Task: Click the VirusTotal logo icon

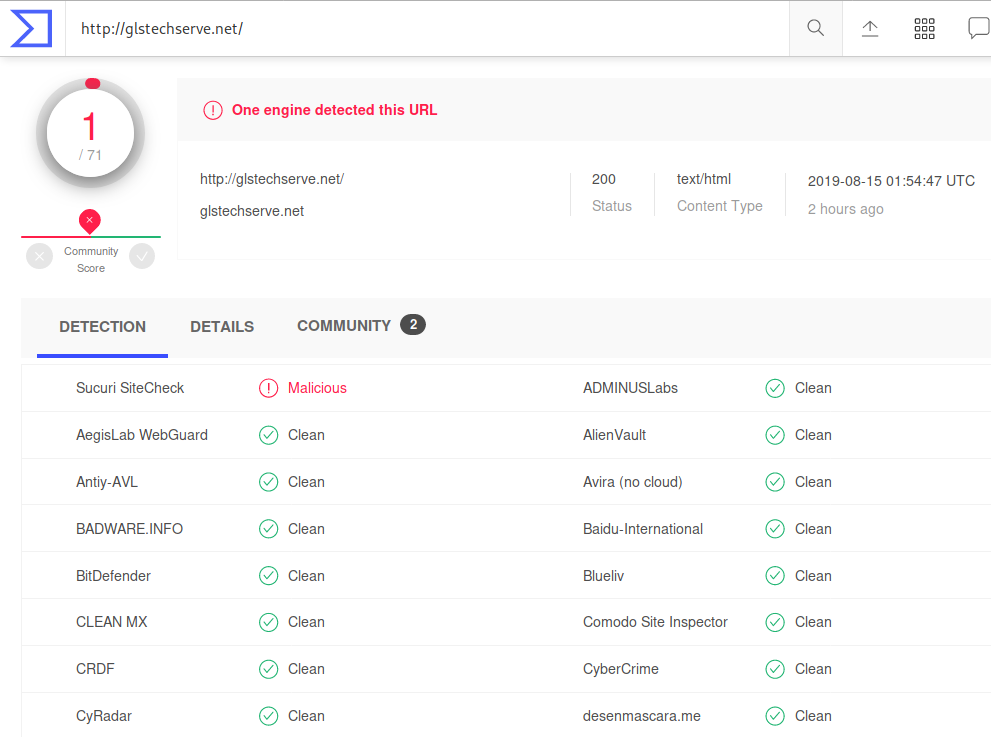Action: (32, 28)
